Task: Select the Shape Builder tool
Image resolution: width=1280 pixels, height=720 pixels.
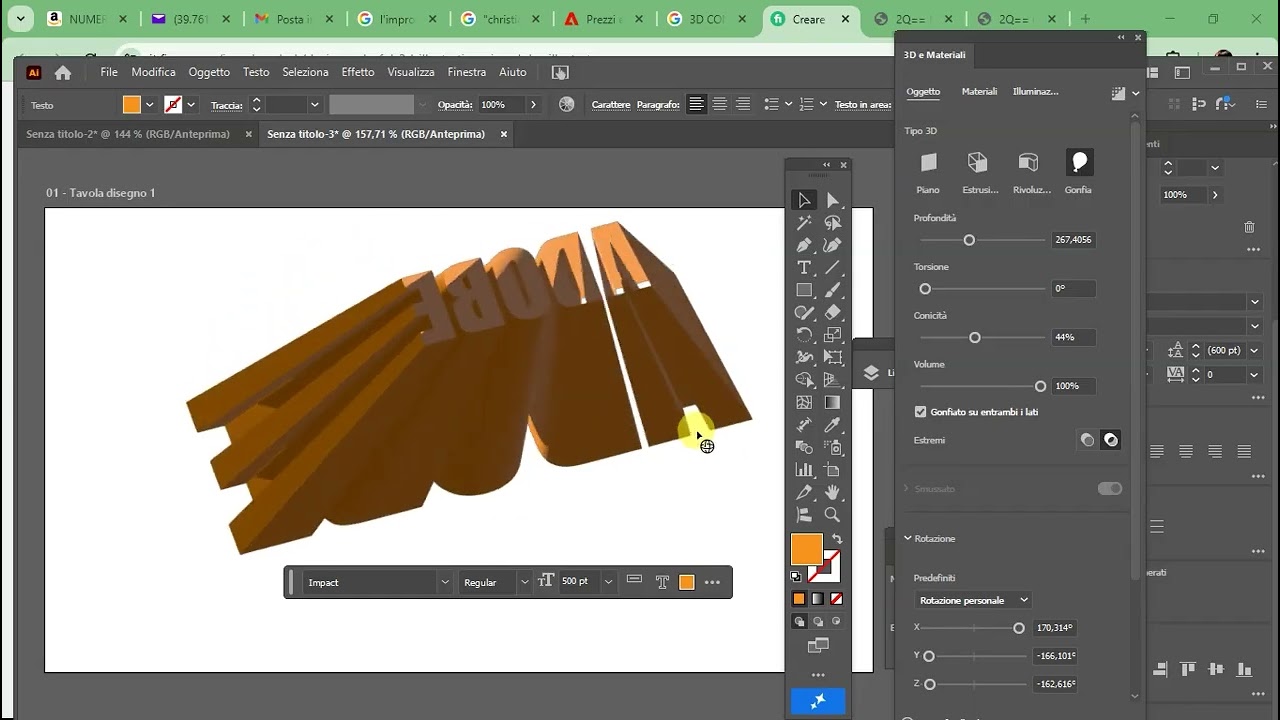Action: coord(804,380)
